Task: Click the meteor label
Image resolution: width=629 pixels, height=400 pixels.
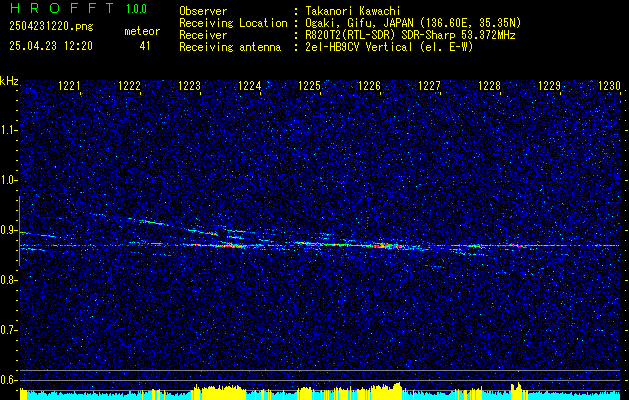Action: (x=142, y=31)
